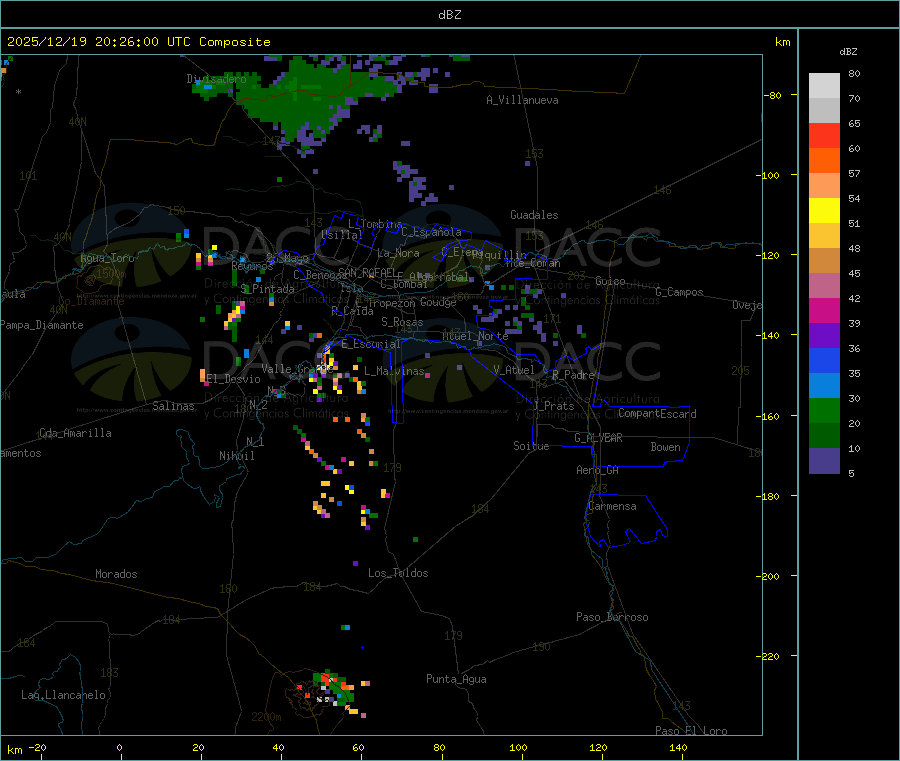The image size is (900, 761).
Task: Select the 'G_Campos' label
Action: click(x=679, y=292)
